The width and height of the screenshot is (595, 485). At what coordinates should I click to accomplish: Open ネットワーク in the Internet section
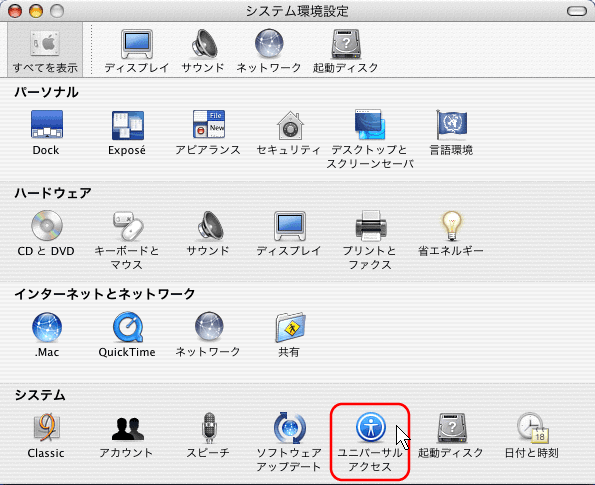tap(209, 326)
